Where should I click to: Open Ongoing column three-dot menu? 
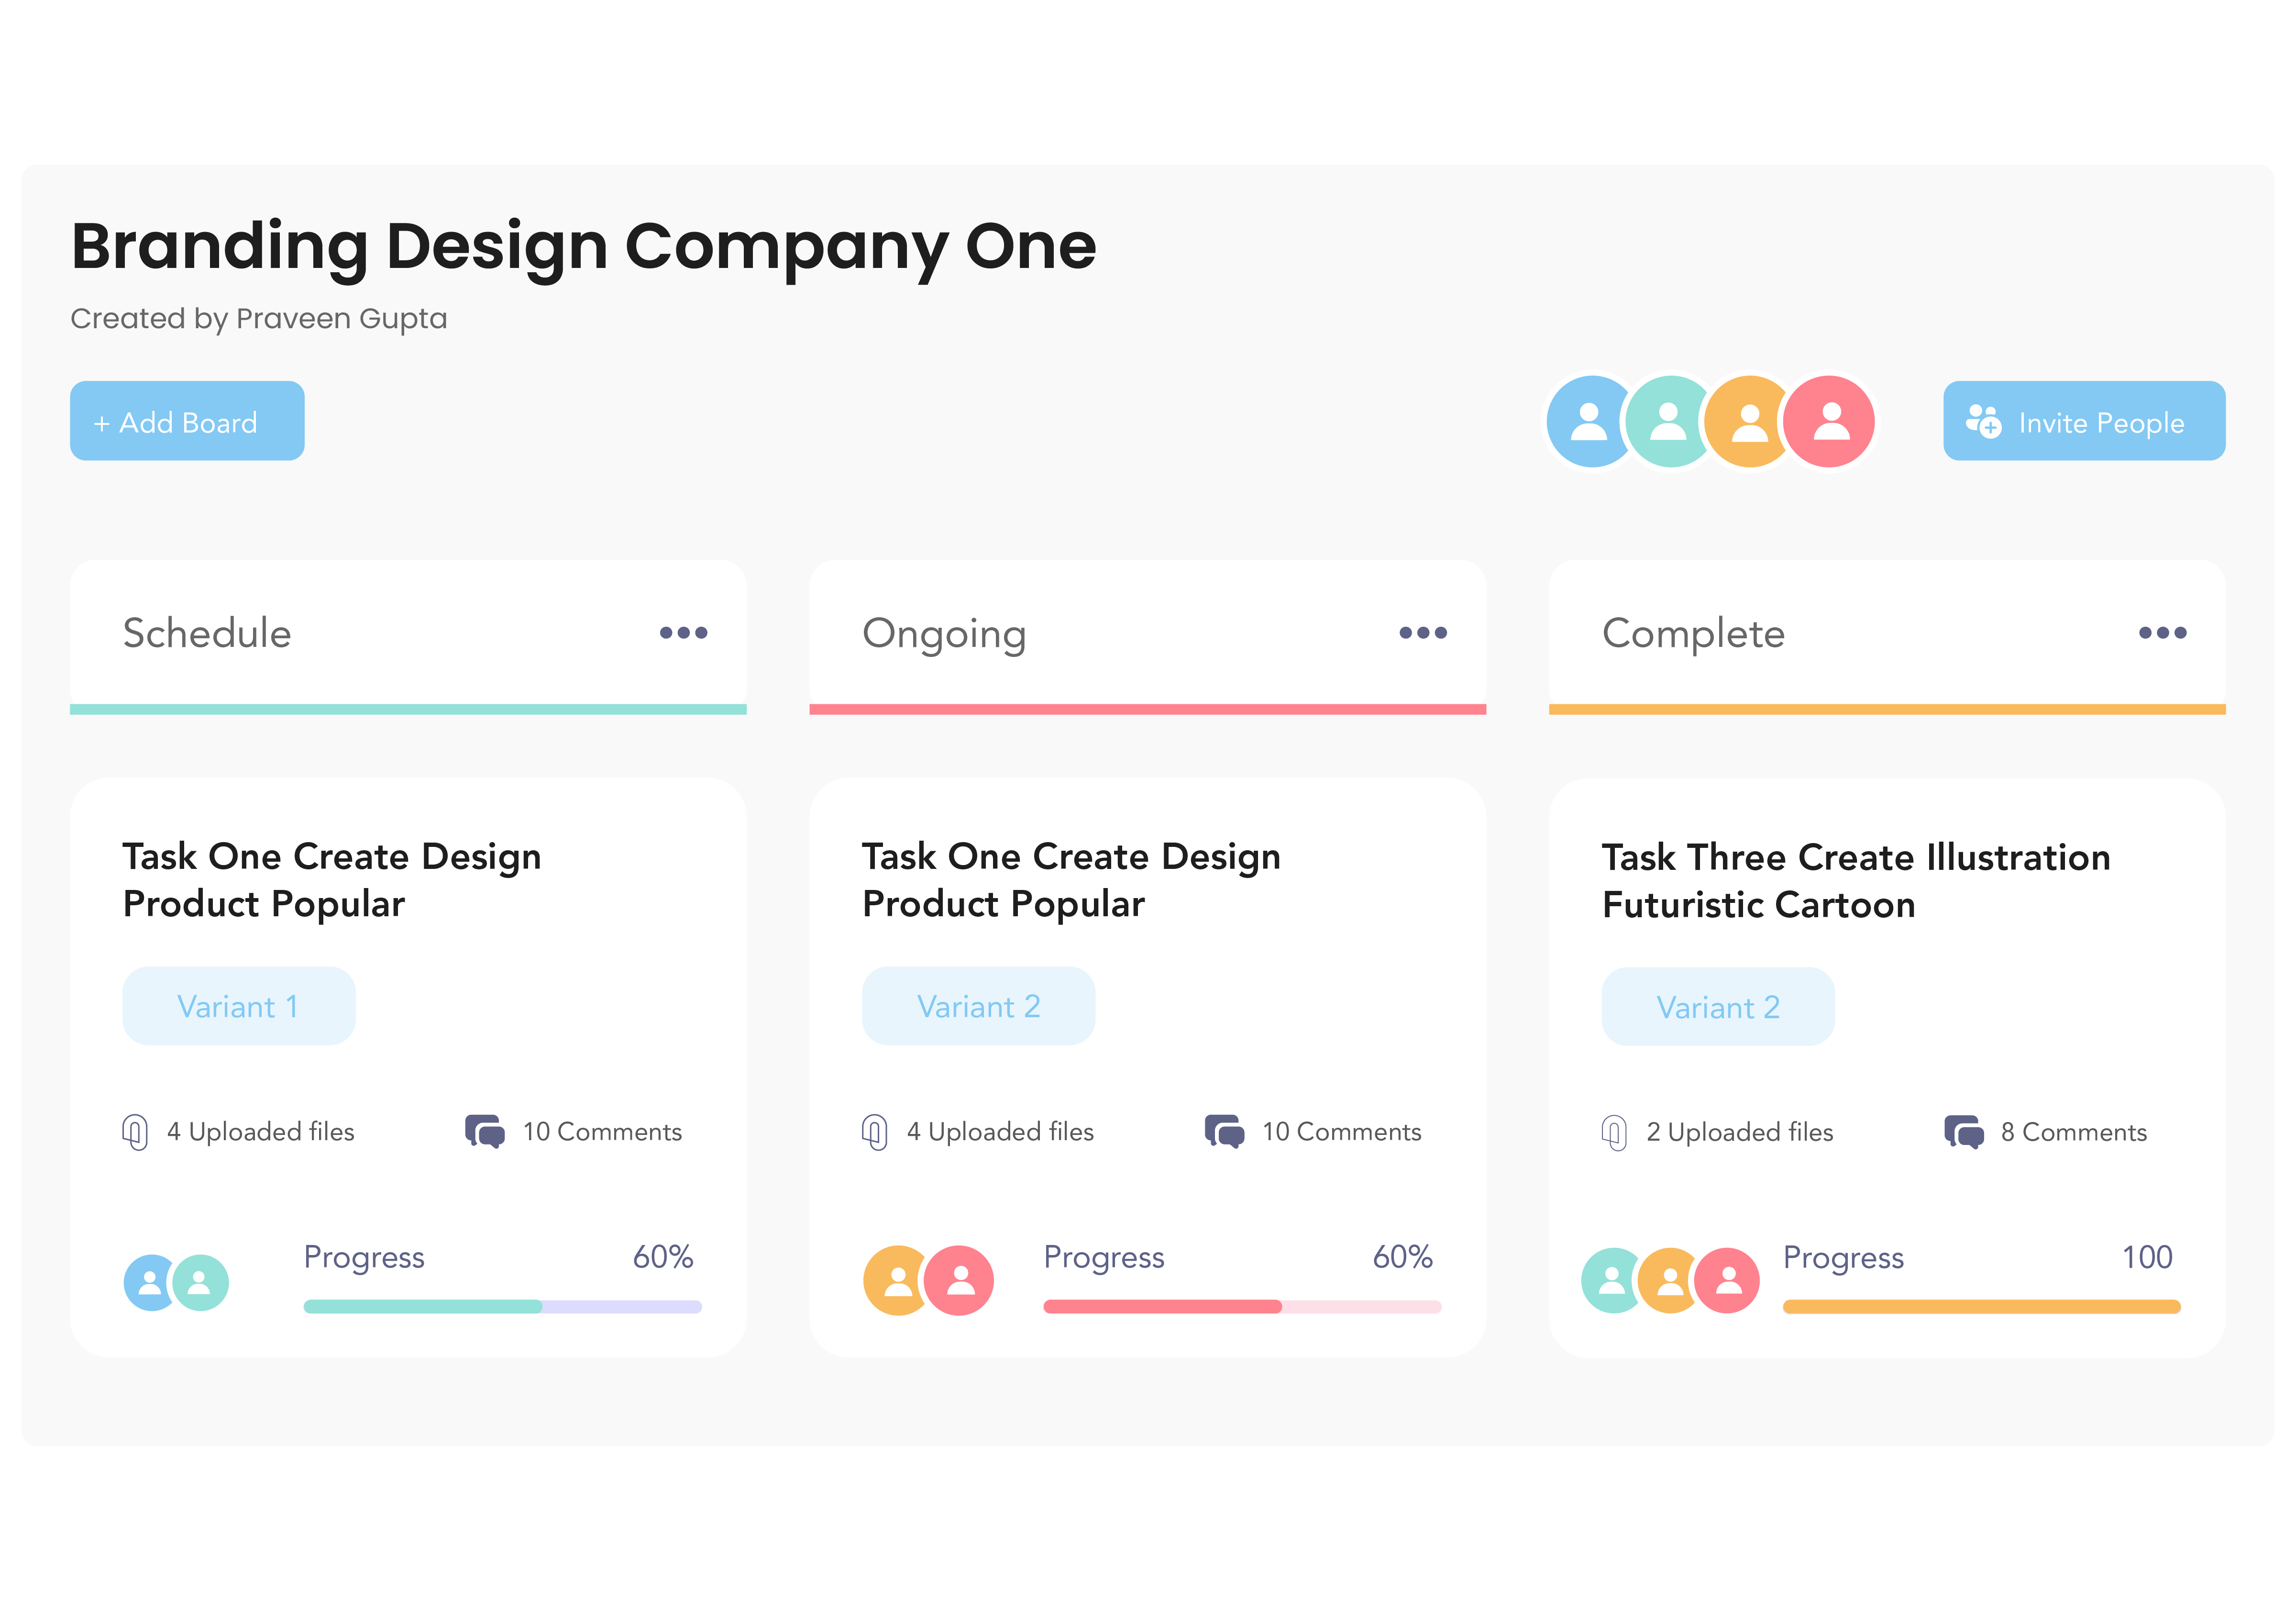pyautogui.click(x=1422, y=633)
